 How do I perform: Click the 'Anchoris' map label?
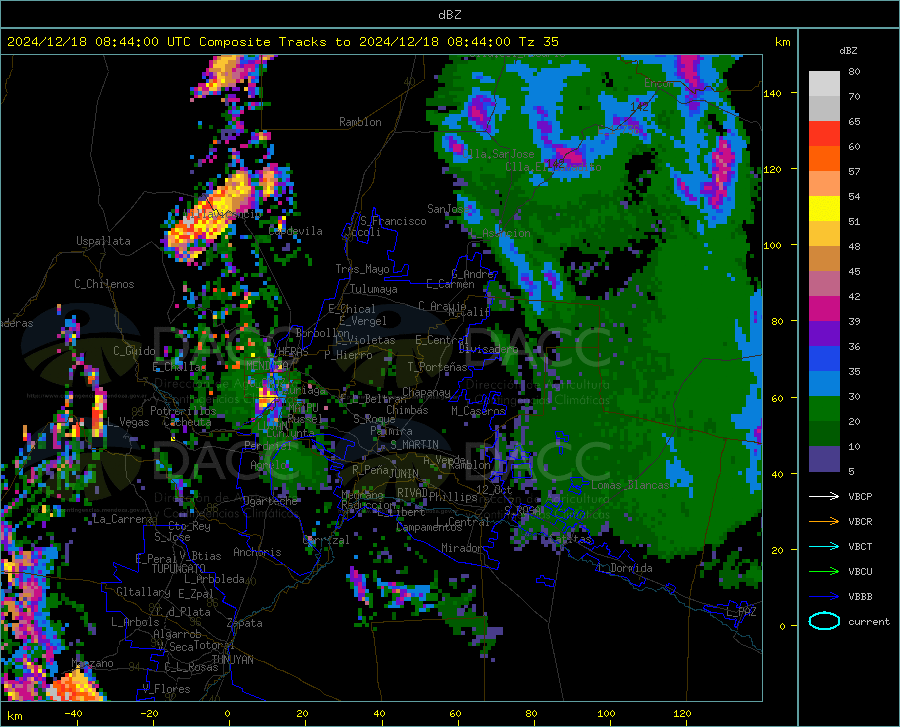point(257,552)
